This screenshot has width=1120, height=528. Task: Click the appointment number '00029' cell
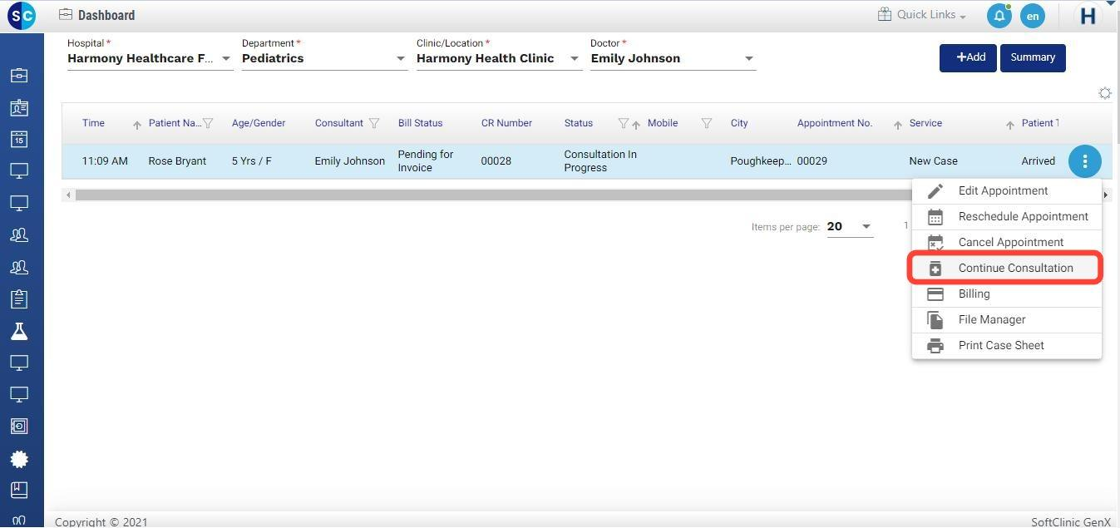pos(812,161)
